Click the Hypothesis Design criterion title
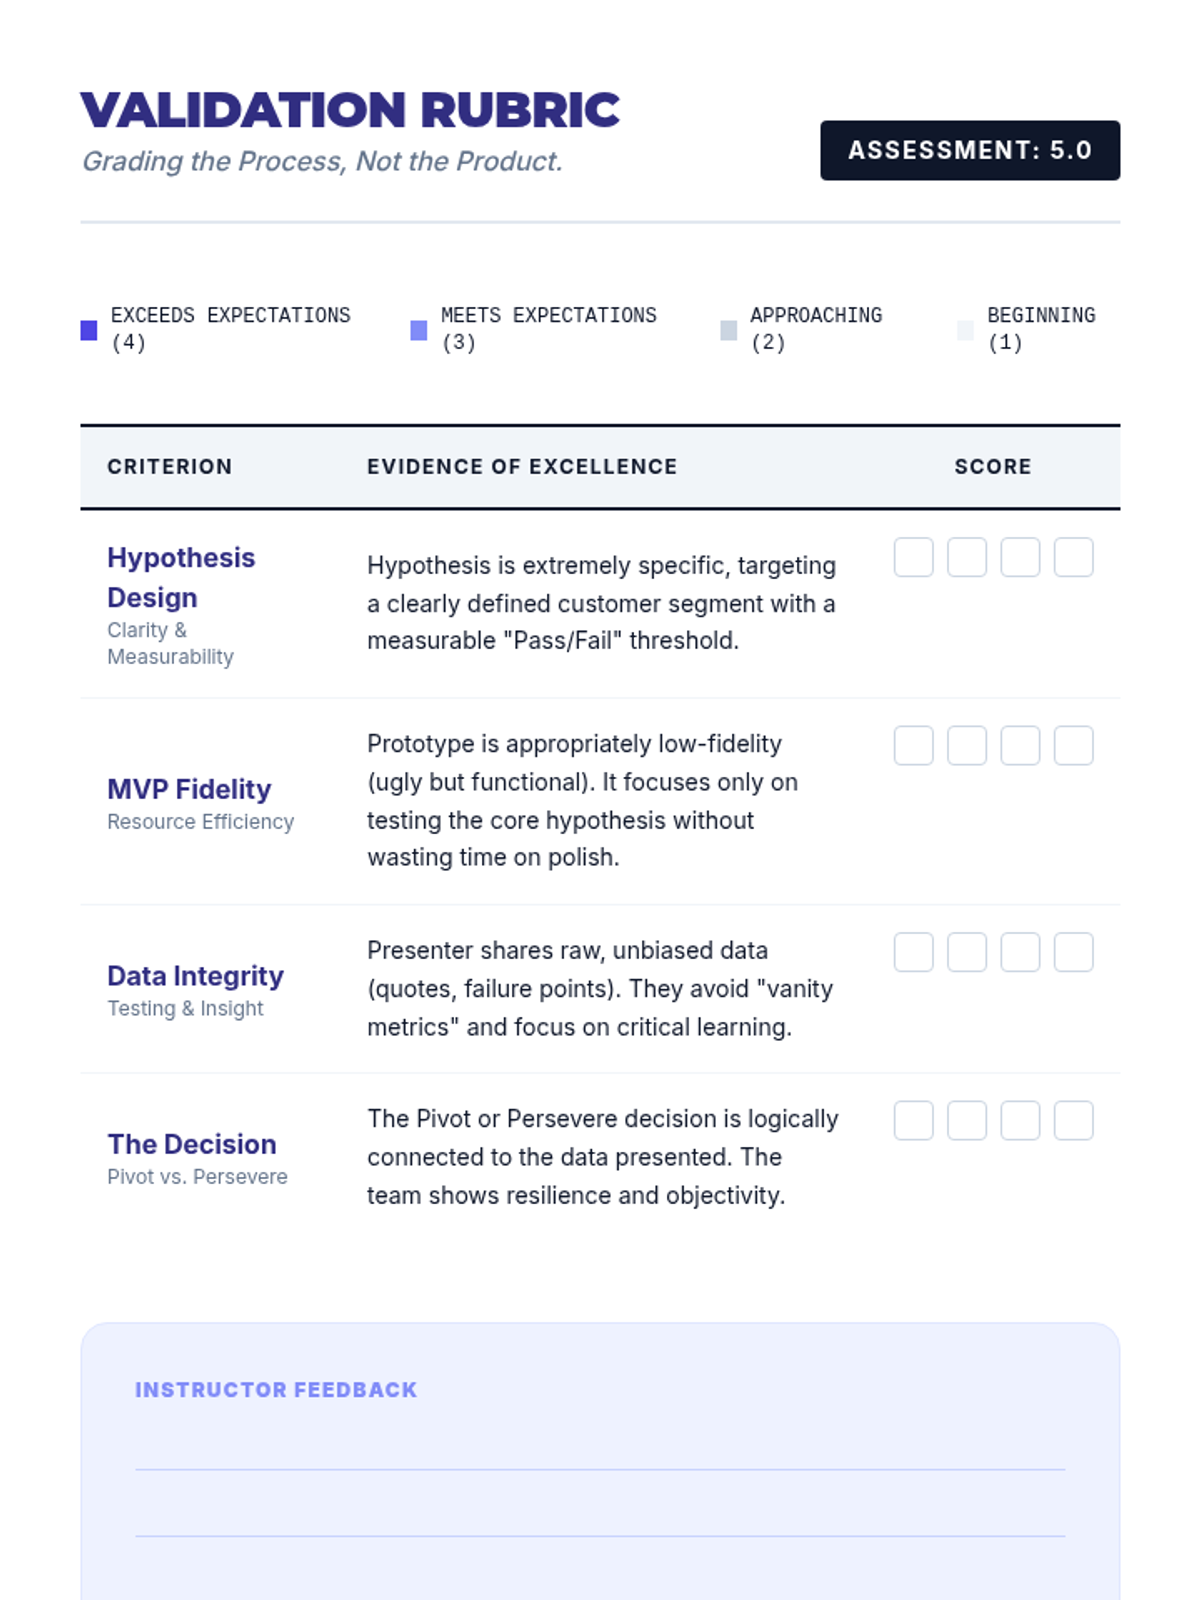Screen dimensions: 1200x1600 coord(181,577)
